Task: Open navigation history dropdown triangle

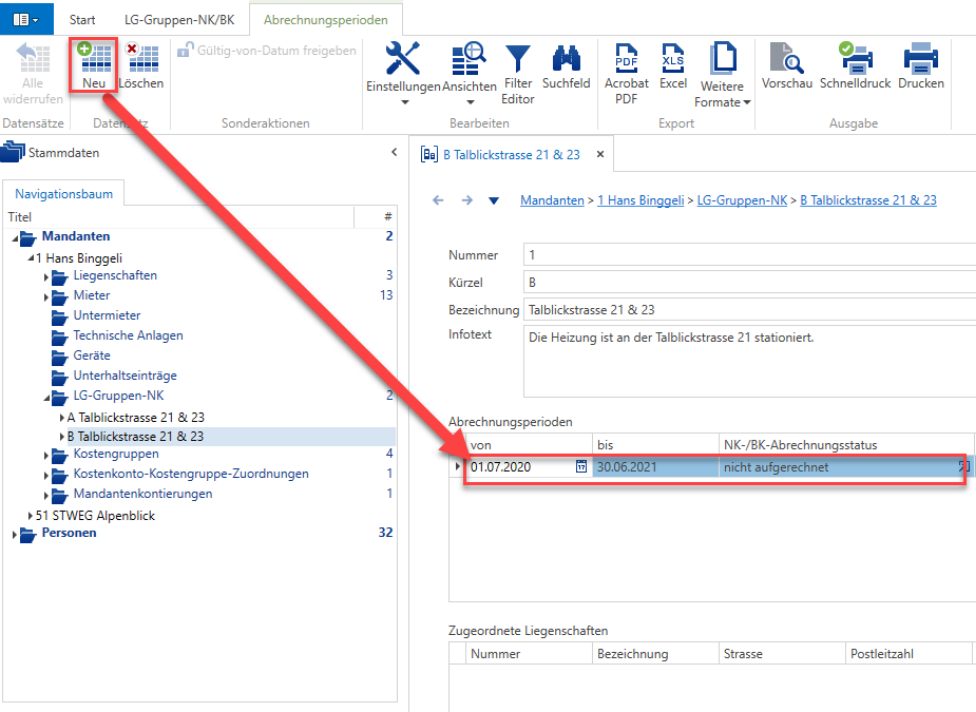Action: [x=494, y=200]
